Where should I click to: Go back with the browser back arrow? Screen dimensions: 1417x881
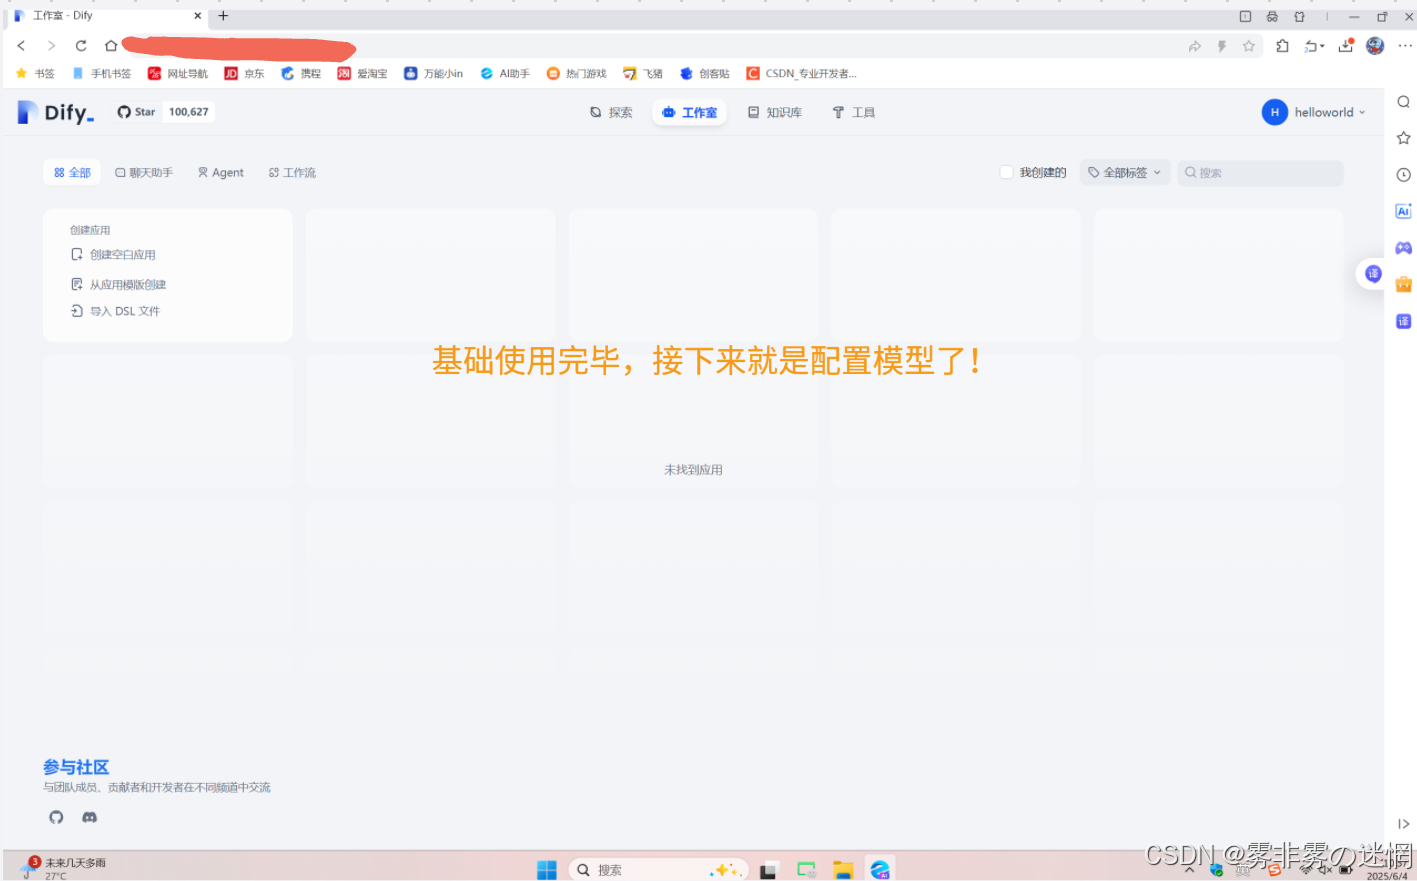click(x=21, y=46)
